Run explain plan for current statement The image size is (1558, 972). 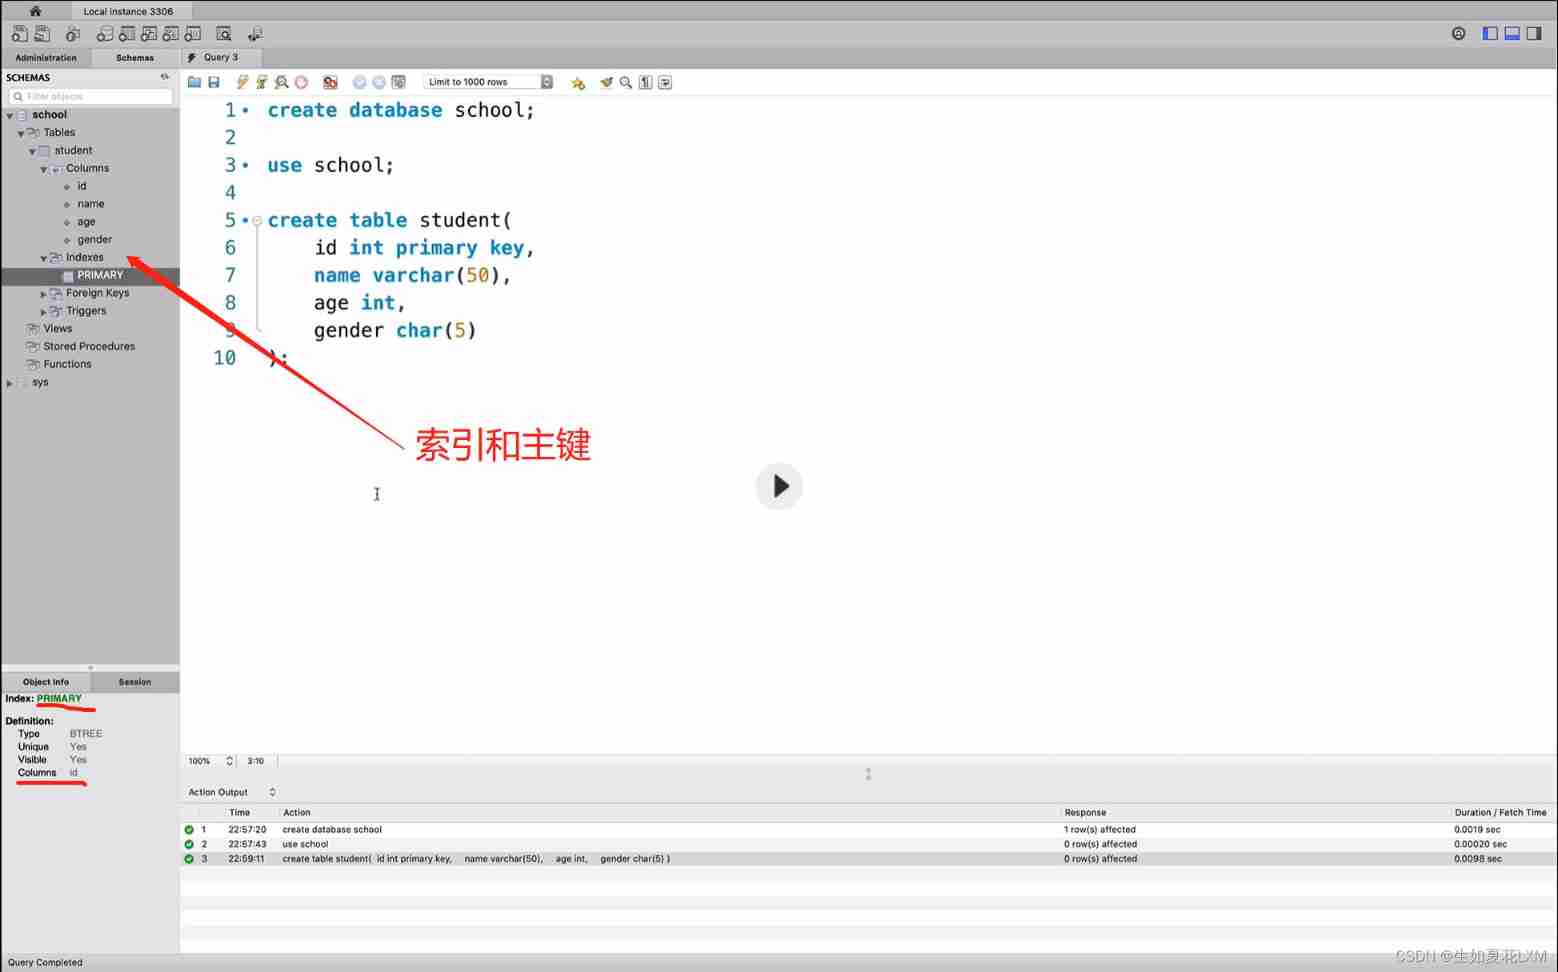tap(282, 82)
